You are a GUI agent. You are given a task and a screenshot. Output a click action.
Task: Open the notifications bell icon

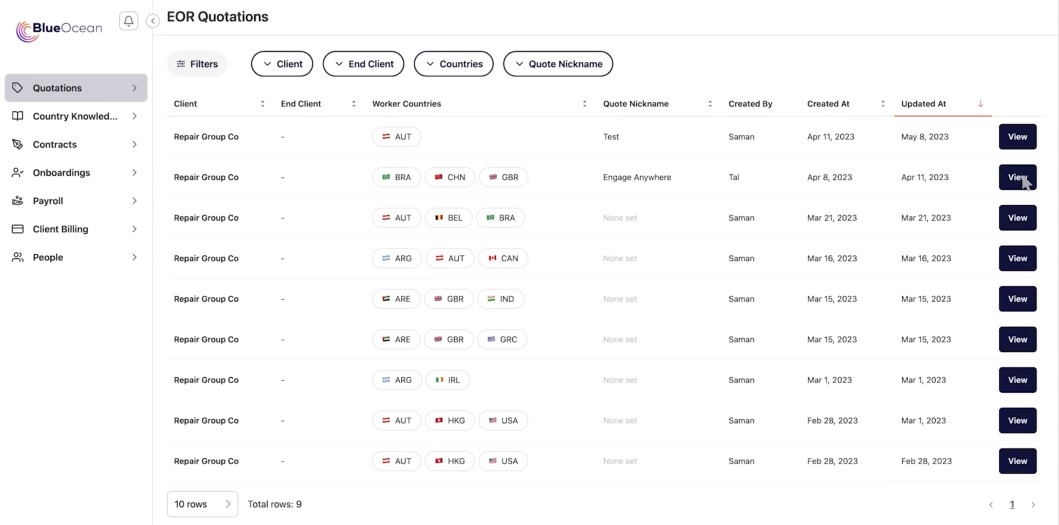(128, 21)
